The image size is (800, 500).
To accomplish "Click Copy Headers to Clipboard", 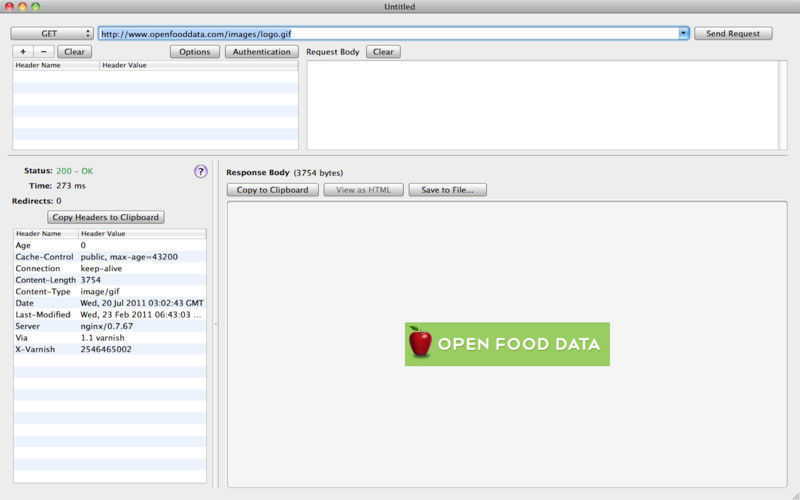I will [106, 217].
